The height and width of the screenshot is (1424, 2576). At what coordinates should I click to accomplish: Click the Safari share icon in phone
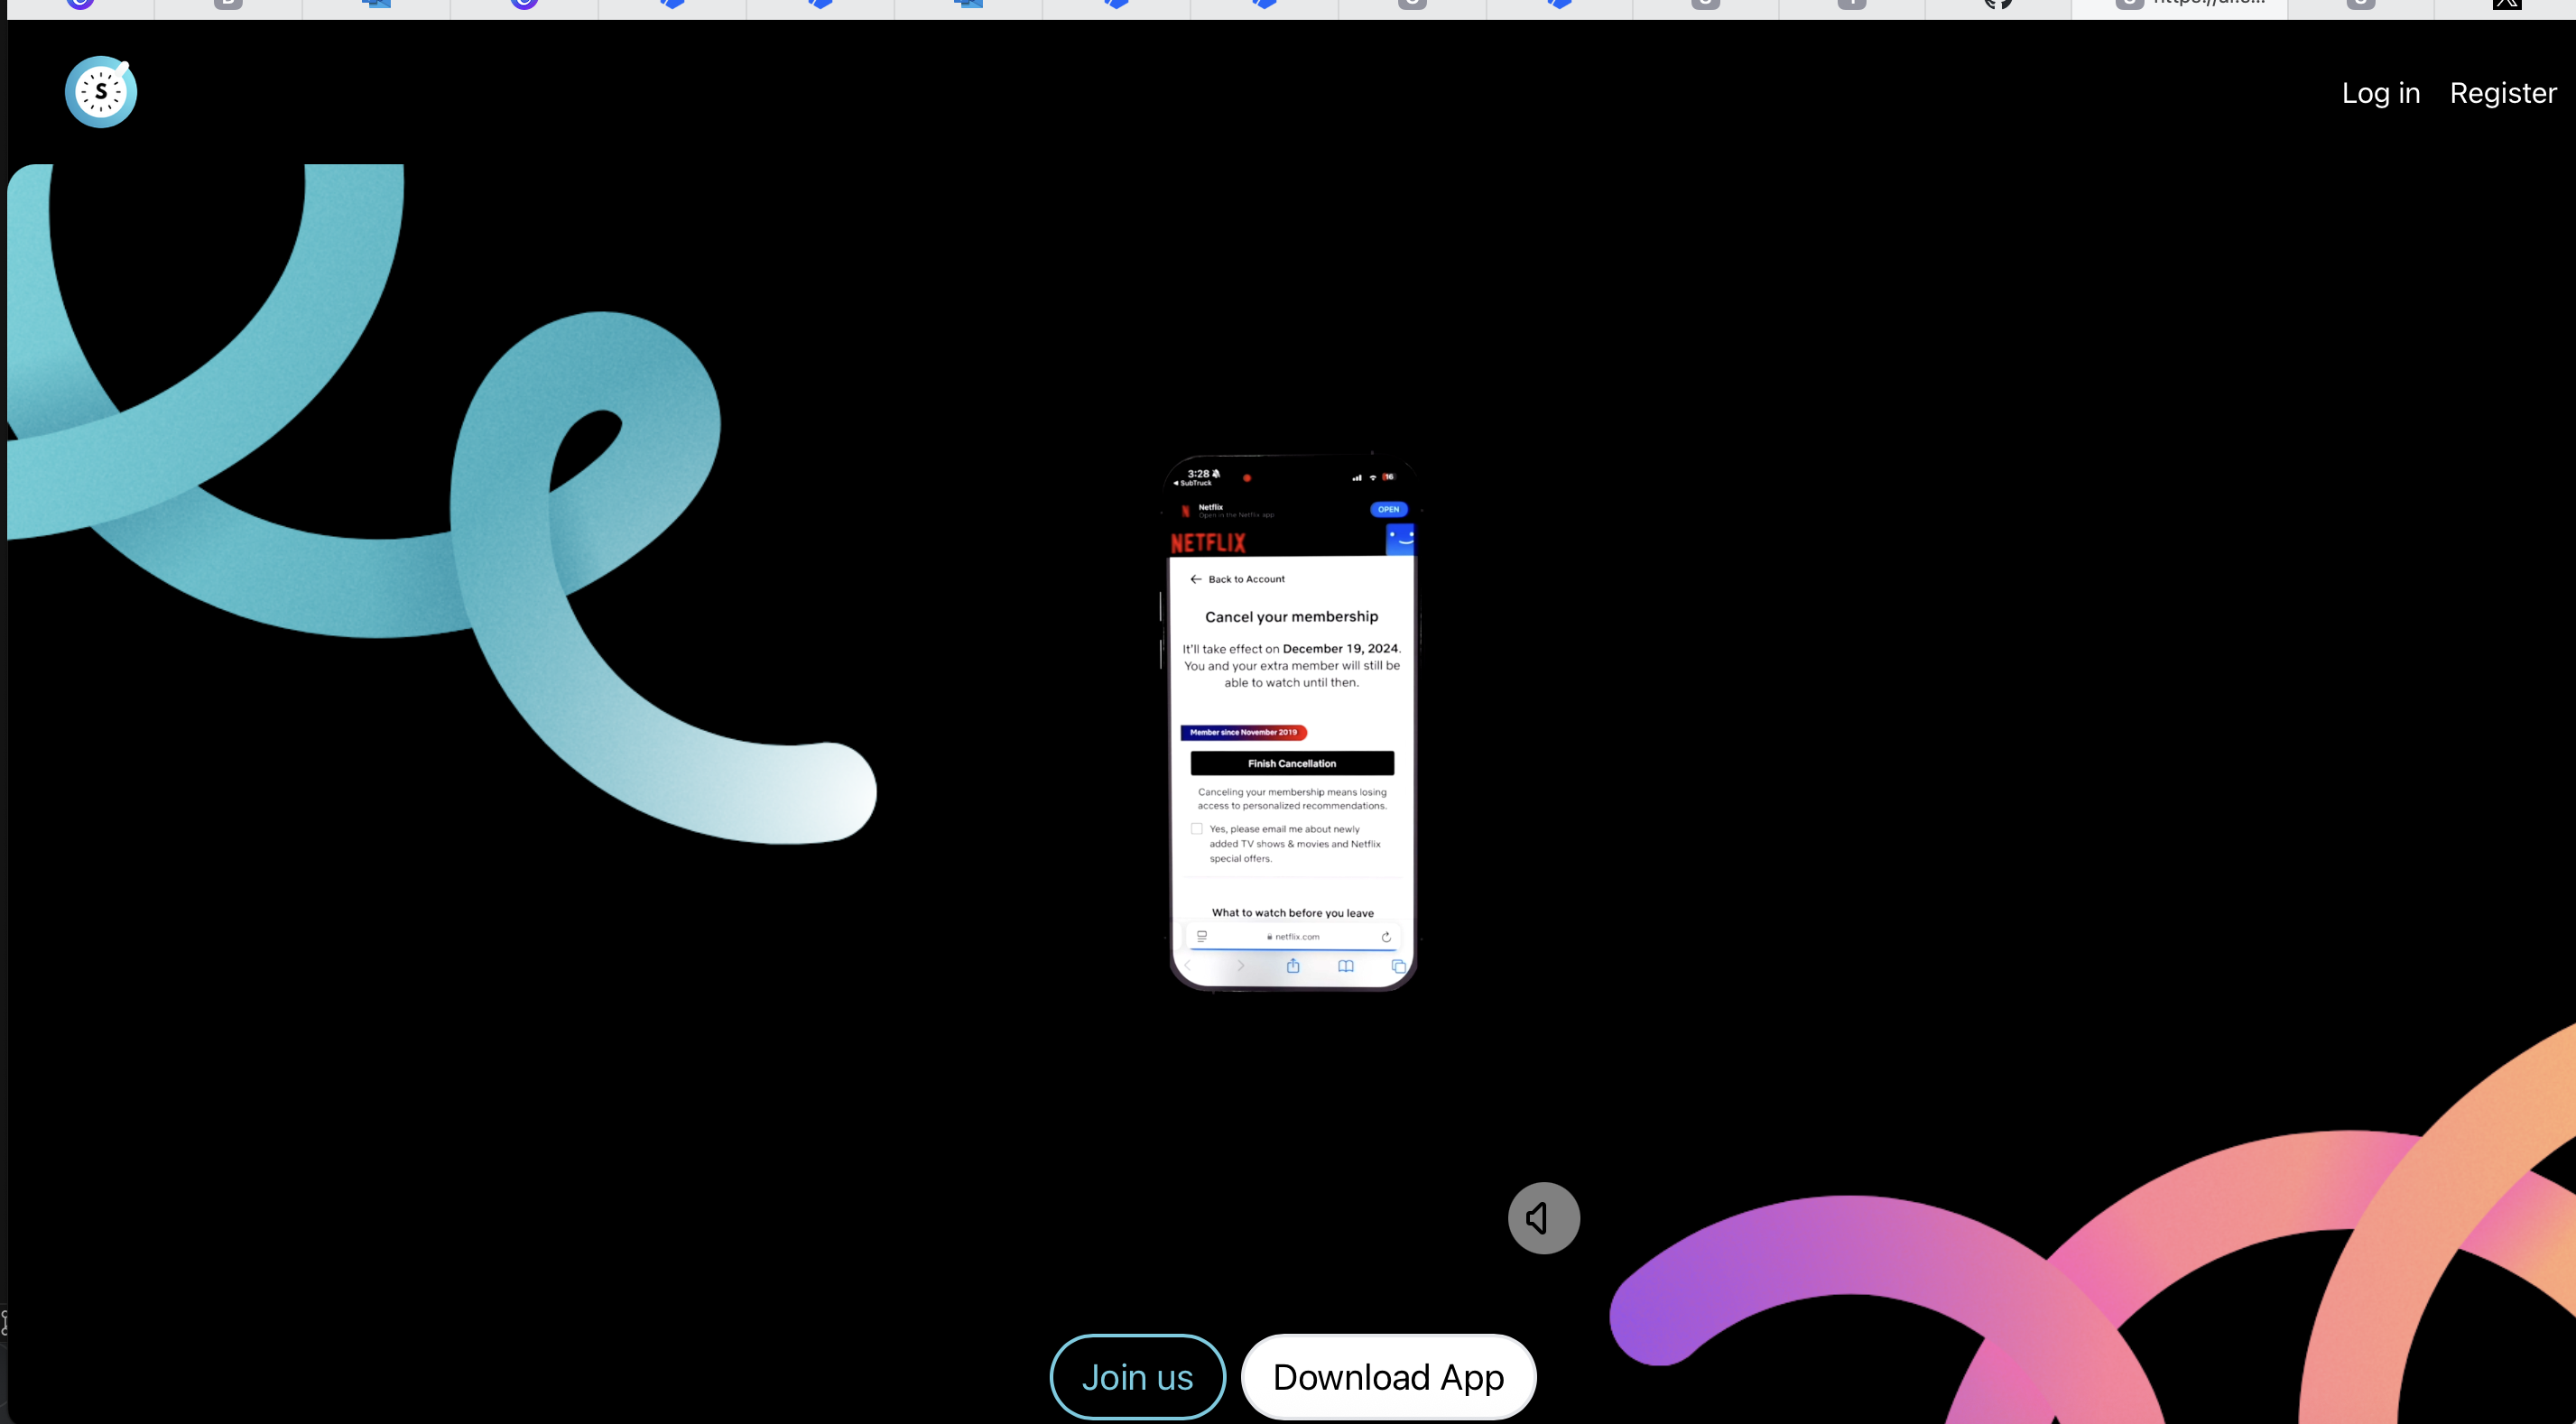(x=1293, y=966)
